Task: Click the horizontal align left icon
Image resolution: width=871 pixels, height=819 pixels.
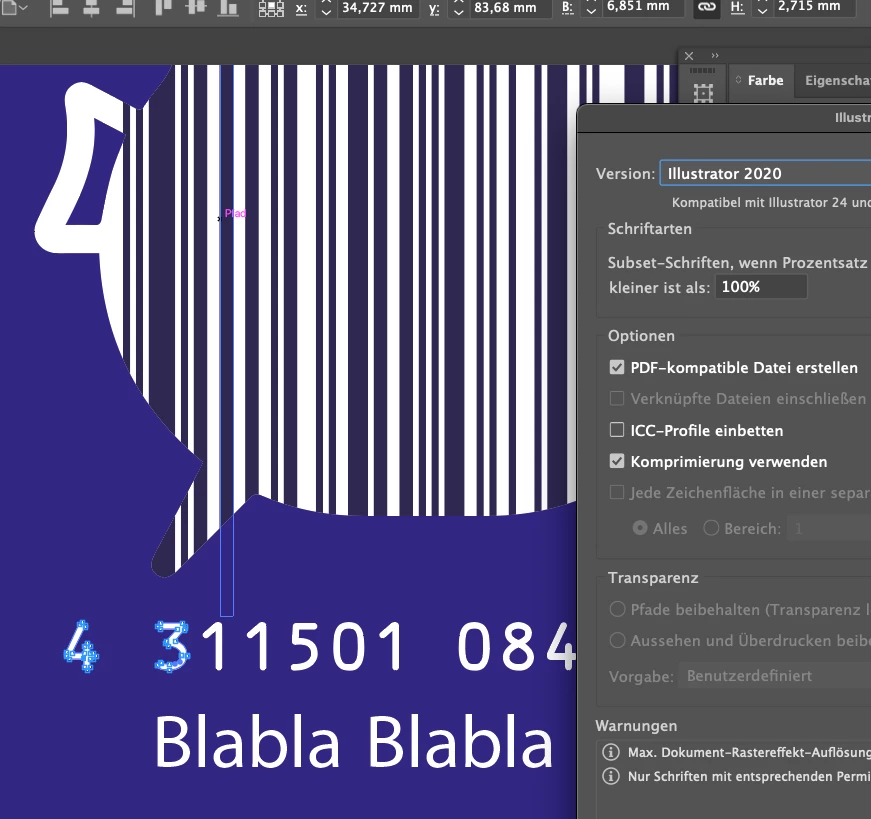Action: click(59, 7)
